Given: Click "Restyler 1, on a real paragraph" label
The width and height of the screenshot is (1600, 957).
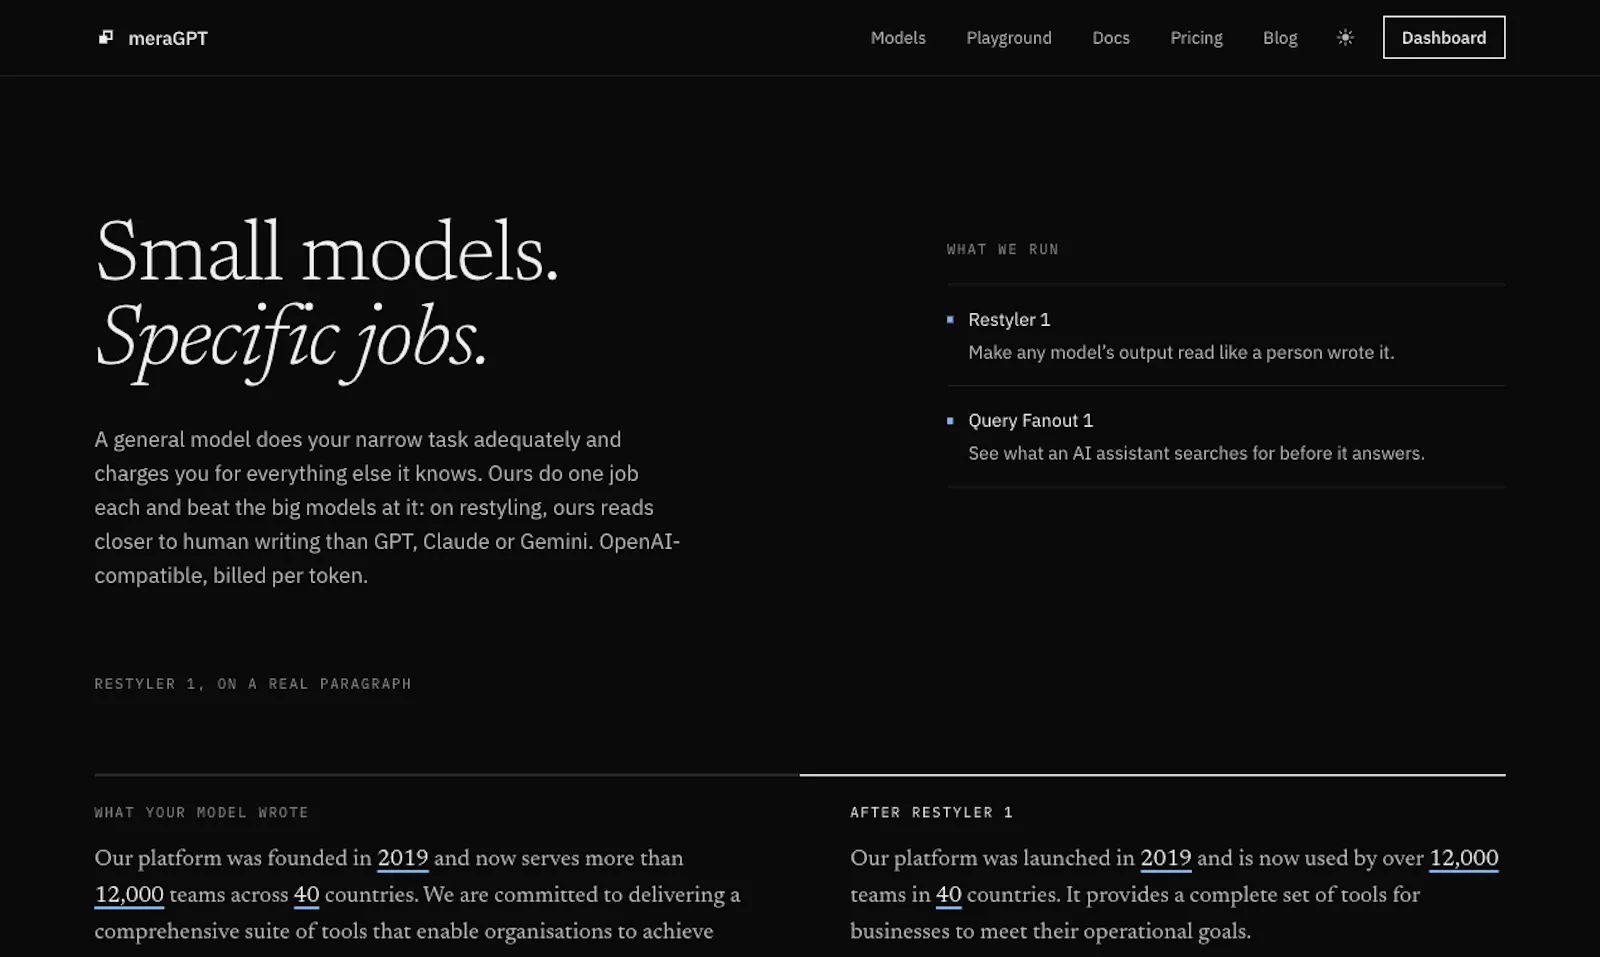Looking at the screenshot, I should [253, 683].
